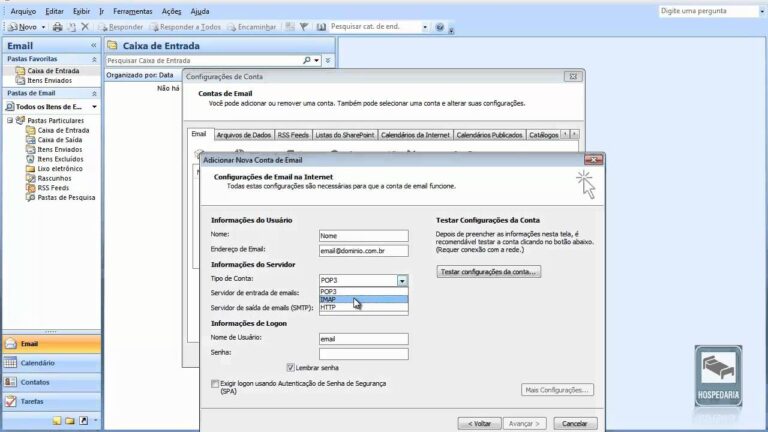Switch to RSS Feeds tab in account settings
Image resolution: width=768 pixels, height=432 pixels.
pyautogui.click(x=293, y=135)
